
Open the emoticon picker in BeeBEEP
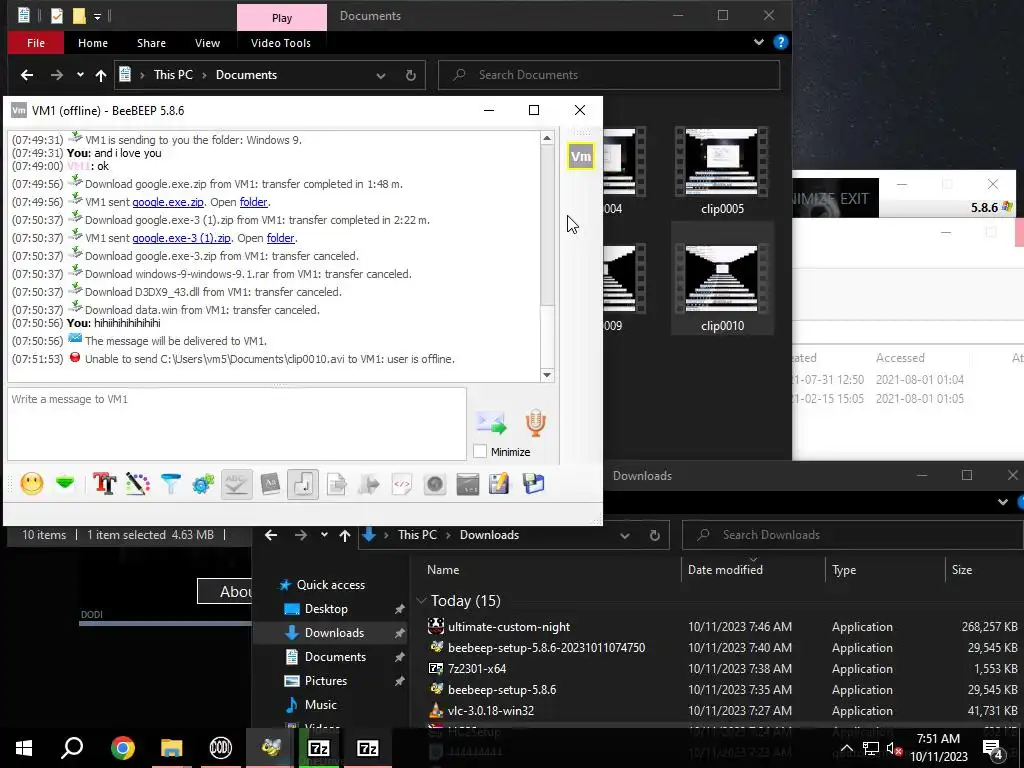tap(31, 484)
